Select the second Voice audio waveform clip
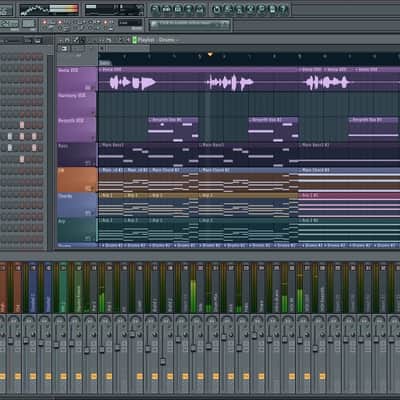This screenshot has width=400, height=400. pyautogui.click(x=229, y=82)
